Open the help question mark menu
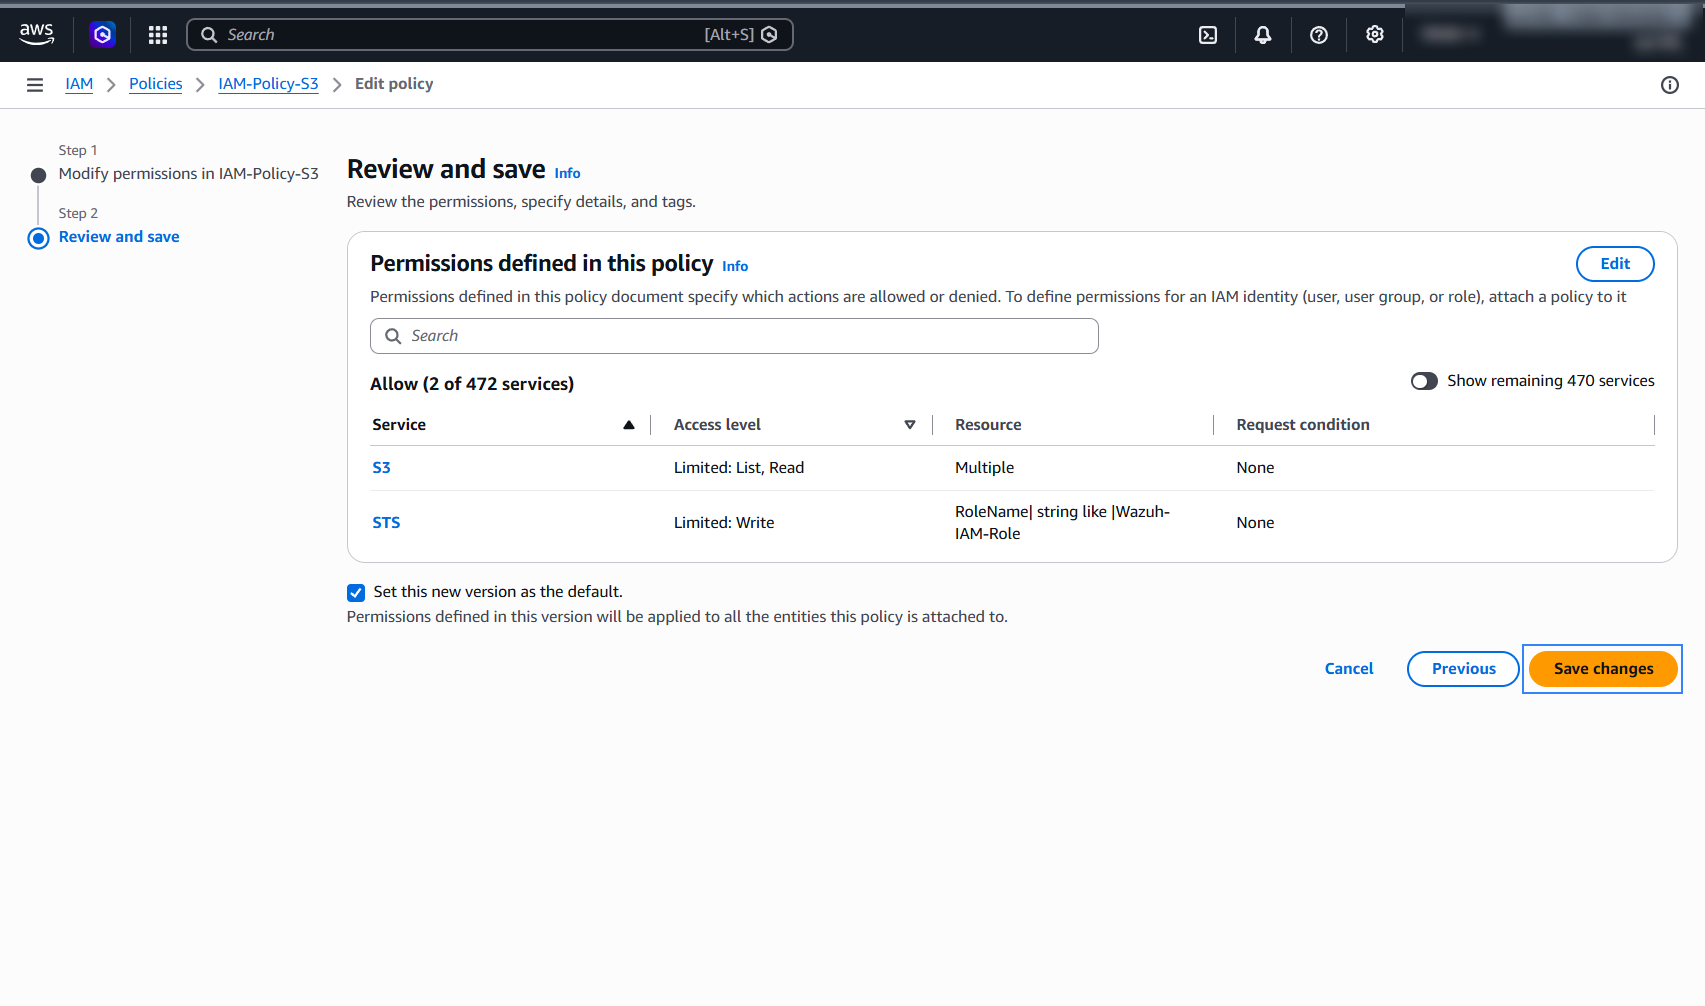 (x=1319, y=35)
